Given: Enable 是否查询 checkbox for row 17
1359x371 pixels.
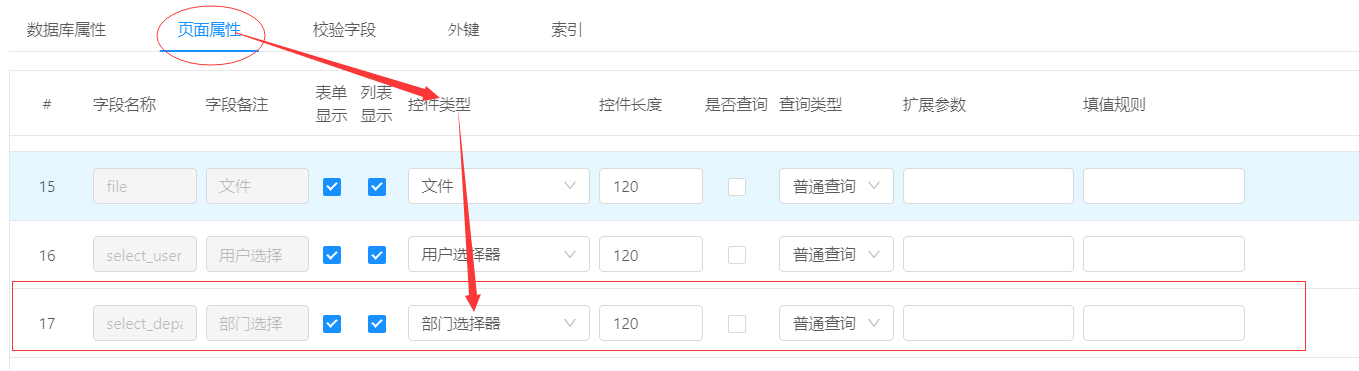Looking at the screenshot, I should click(x=737, y=323).
